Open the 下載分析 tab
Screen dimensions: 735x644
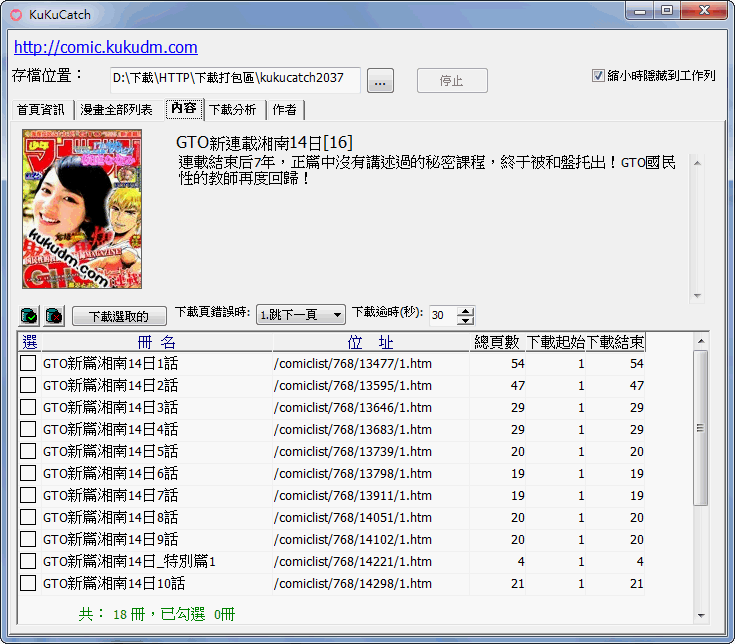(232, 110)
